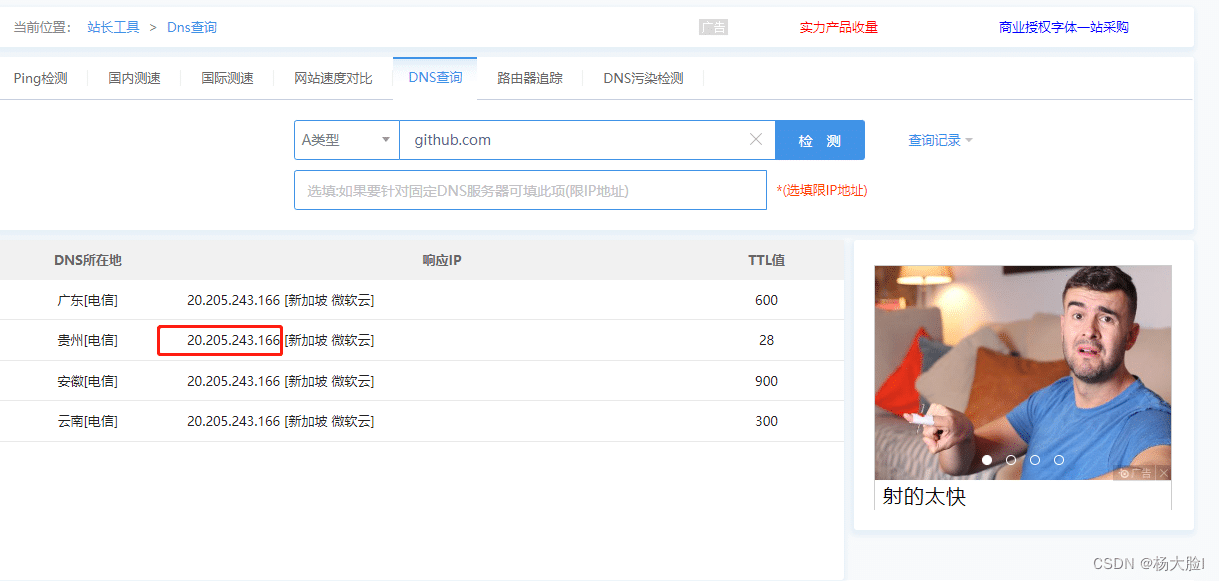Click the 广东[电信] row location
The height and width of the screenshot is (581, 1219).
click(x=88, y=300)
